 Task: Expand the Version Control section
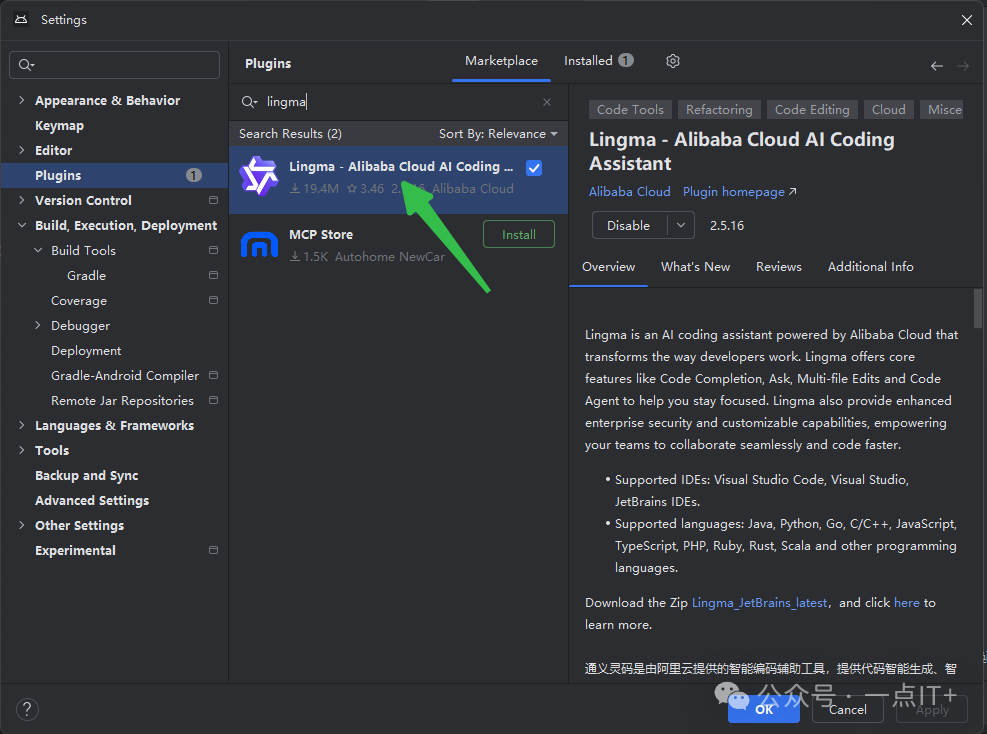pyautogui.click(x=22, y=200)
